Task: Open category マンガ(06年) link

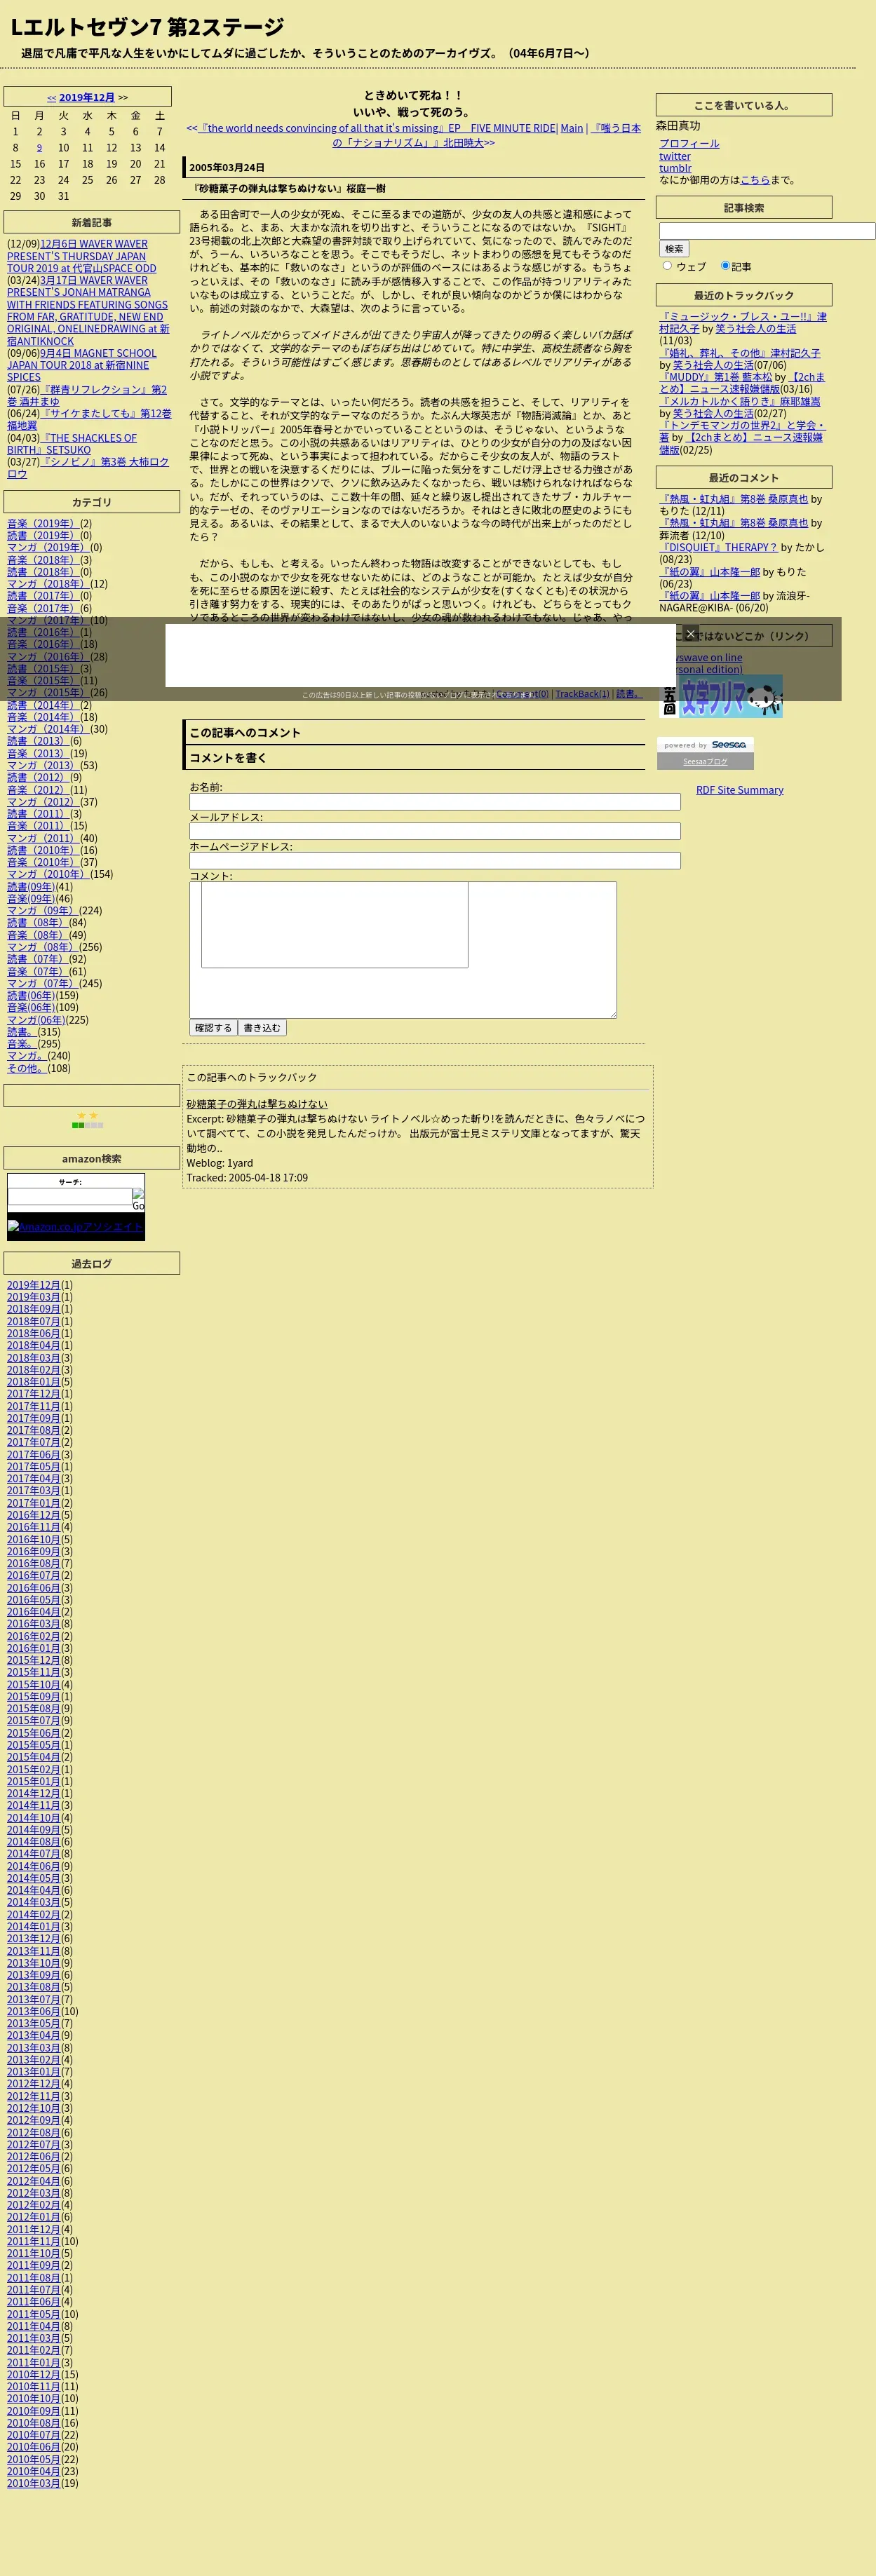Action: point(36,1020)
